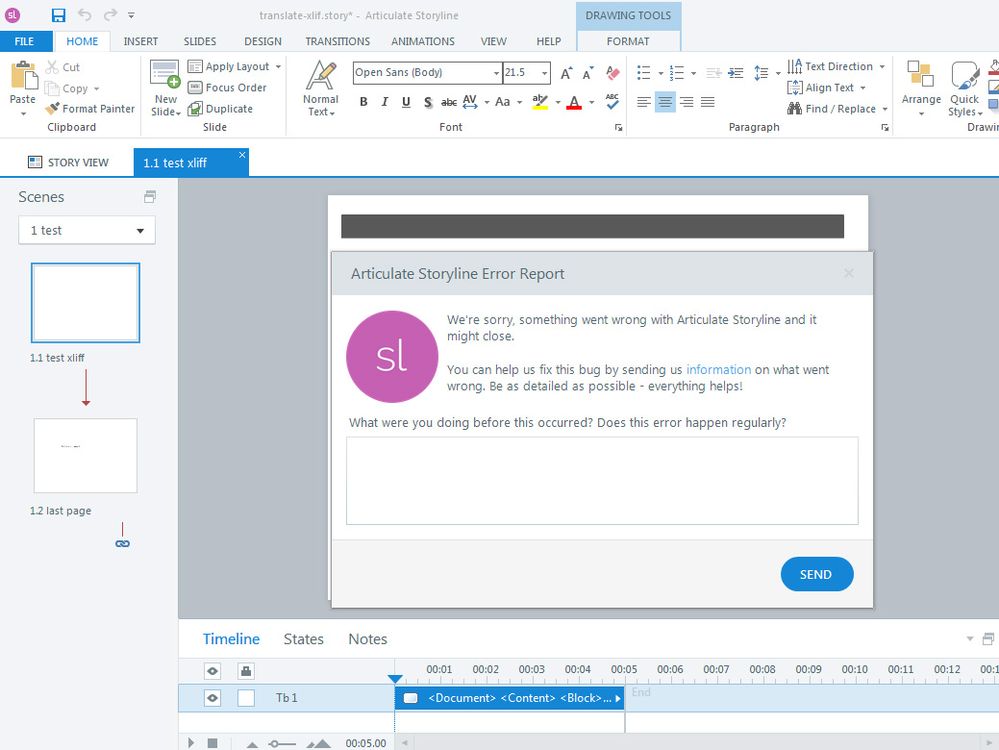Select Cut in the Clipboard group
The image size is (999, 750).
[x=63, y=67]
